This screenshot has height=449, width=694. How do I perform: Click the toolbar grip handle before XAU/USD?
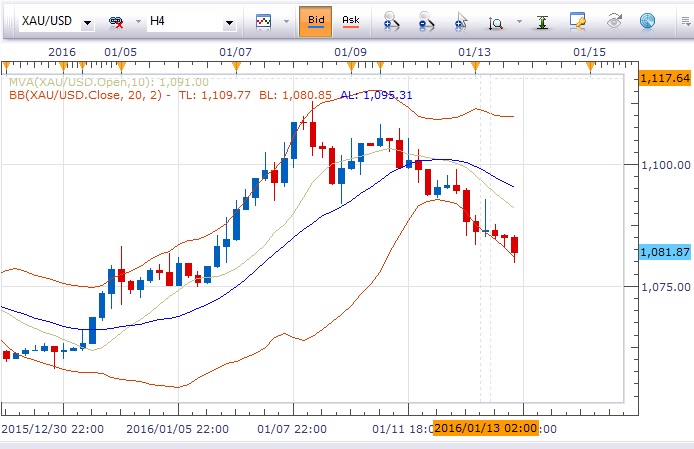click(x=8, y=21)
